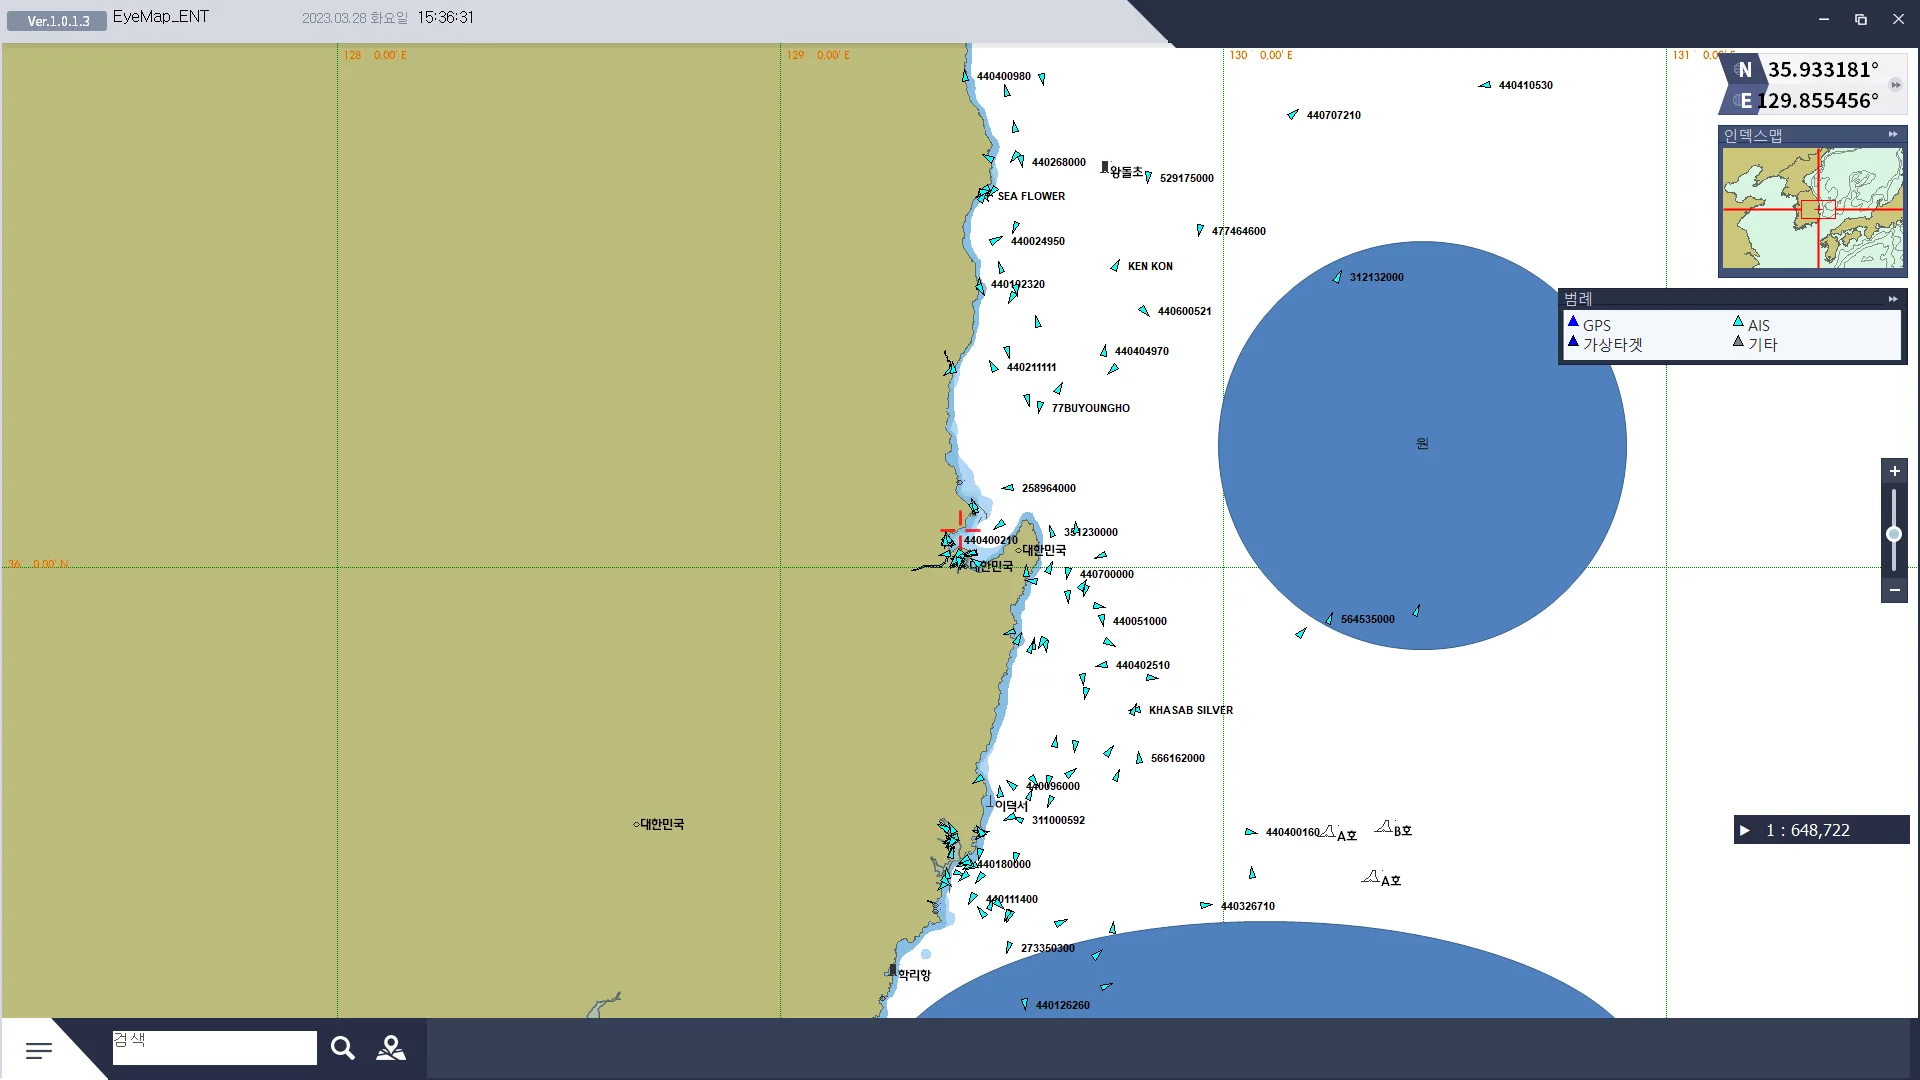
Task: Click the 이덕서 landmark marker
Action: (x=988, y=802)
